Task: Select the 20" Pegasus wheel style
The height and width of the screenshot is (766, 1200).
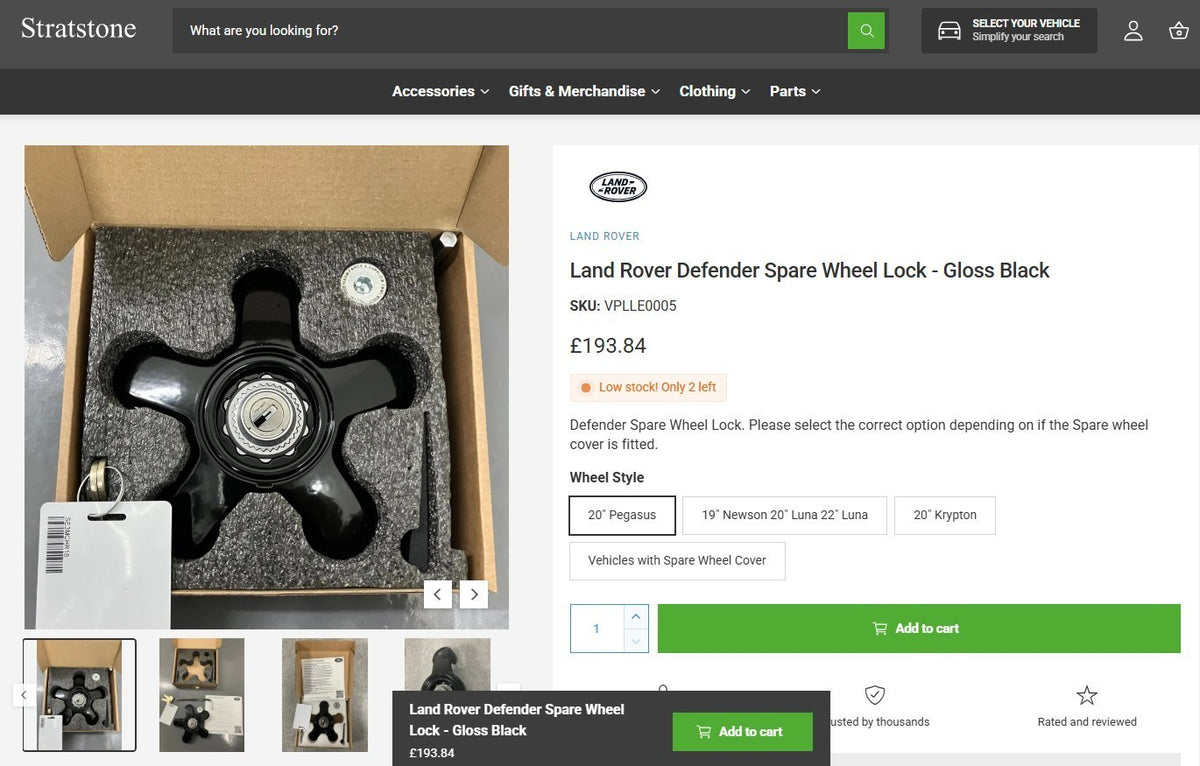Action: 622,515
